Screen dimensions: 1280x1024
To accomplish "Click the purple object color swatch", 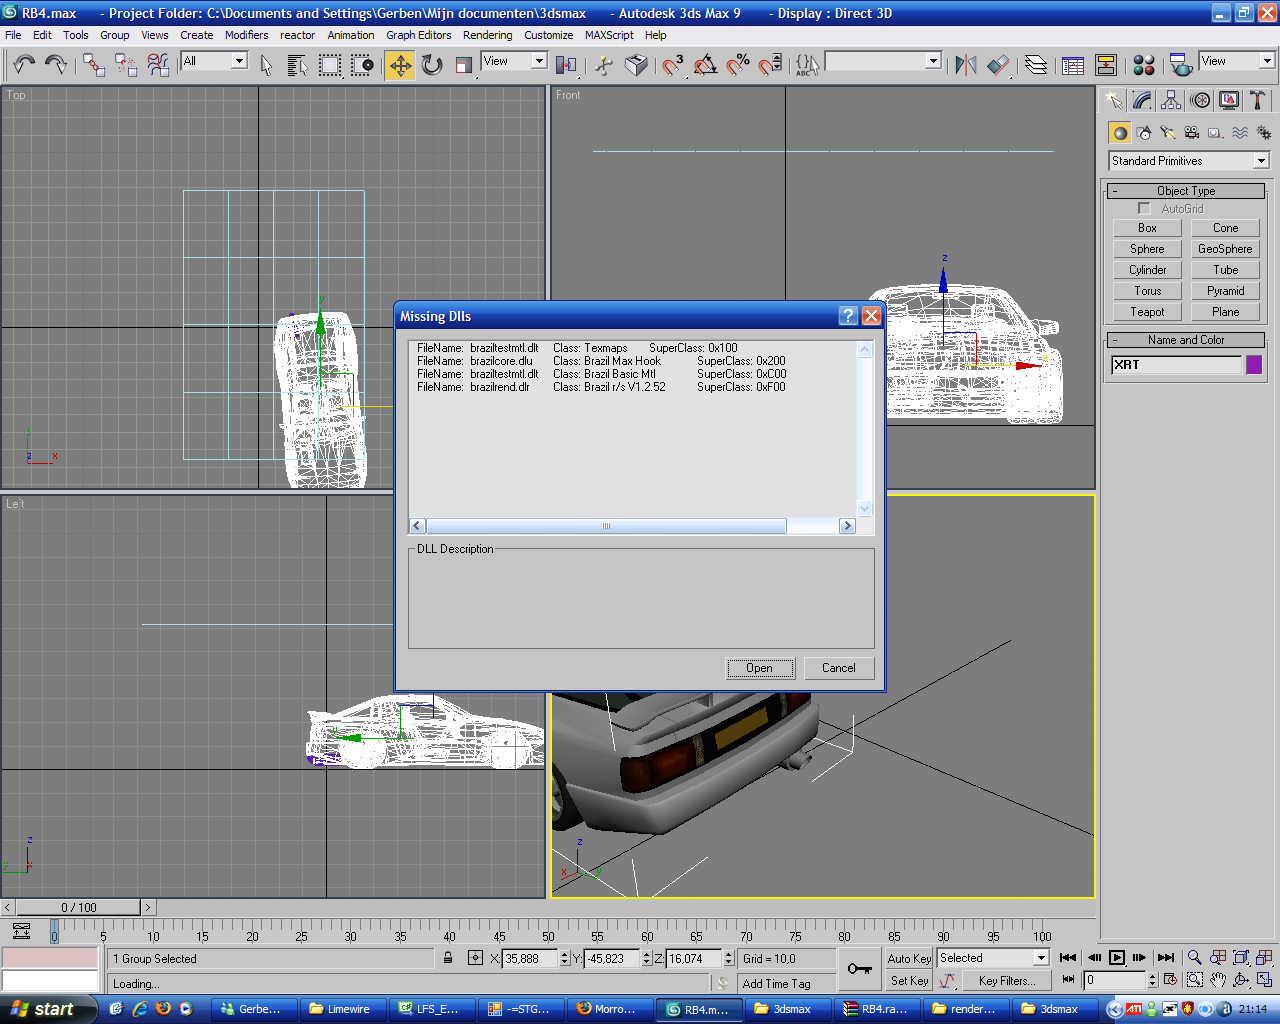I will 1254,365.
